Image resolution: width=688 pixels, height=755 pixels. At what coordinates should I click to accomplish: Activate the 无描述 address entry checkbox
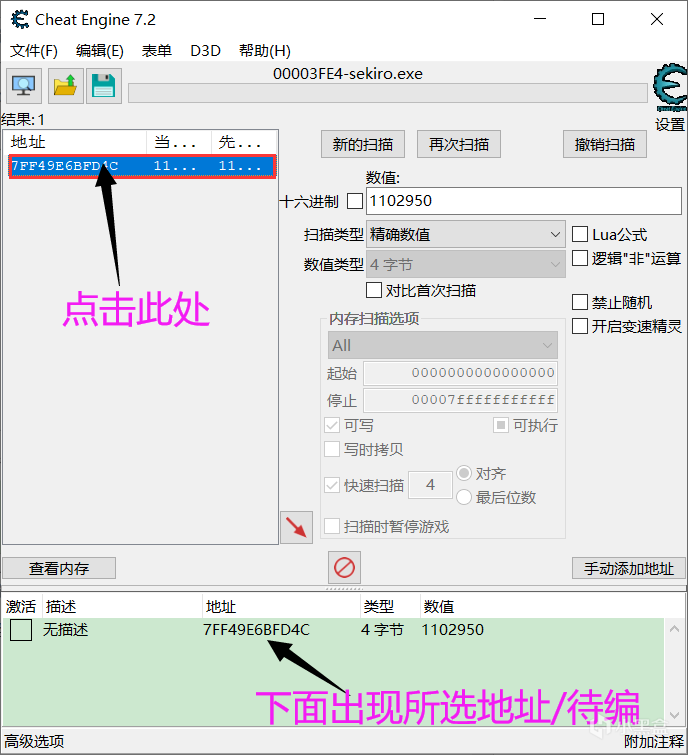(21, 630)
